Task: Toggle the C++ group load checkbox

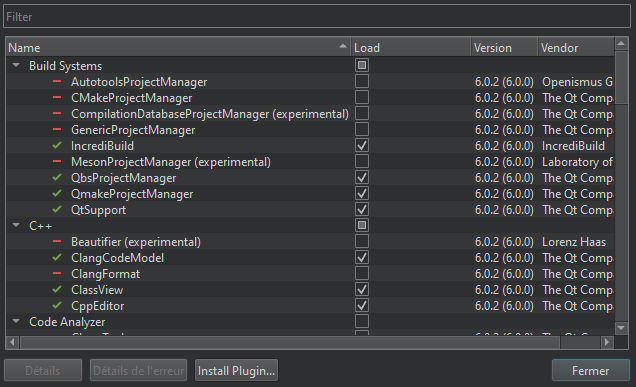Action: pos(362,225)
